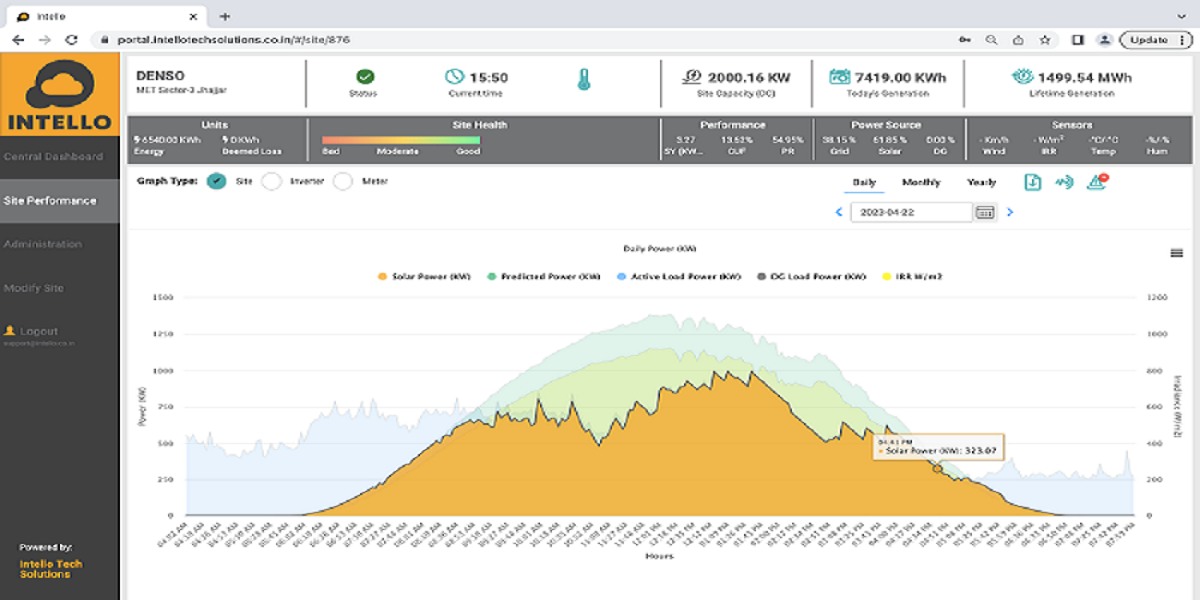Click the Today's Generation calendar icon
This screenshot has height=600, width=1200.
(x=840, y=77)
